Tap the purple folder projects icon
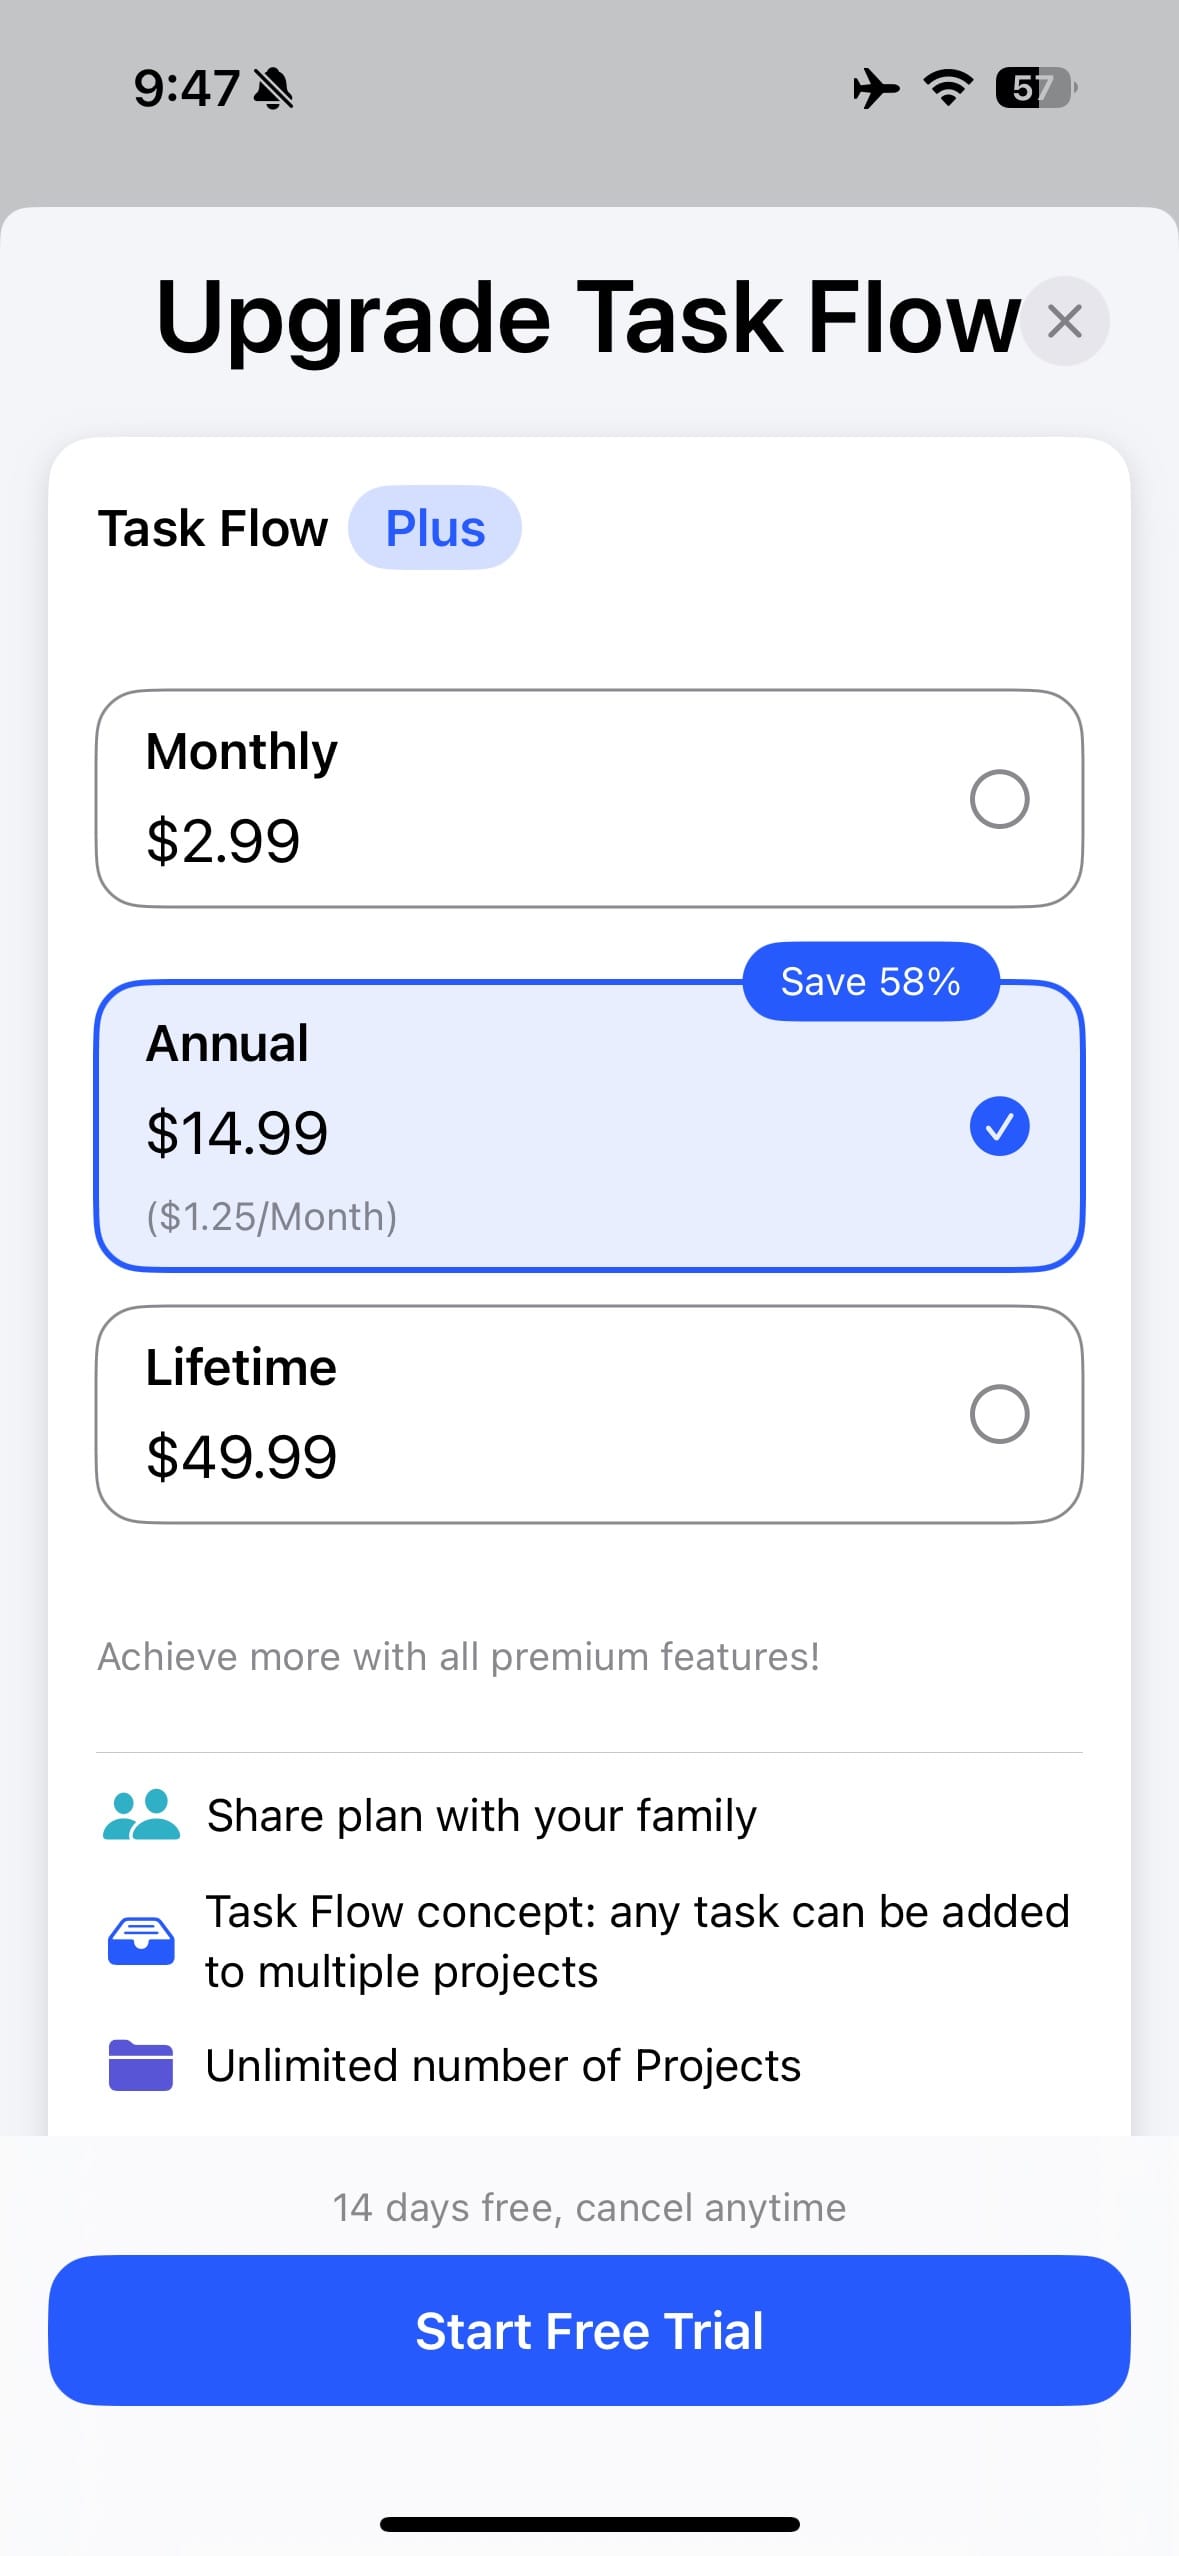 click(141, 2065)
